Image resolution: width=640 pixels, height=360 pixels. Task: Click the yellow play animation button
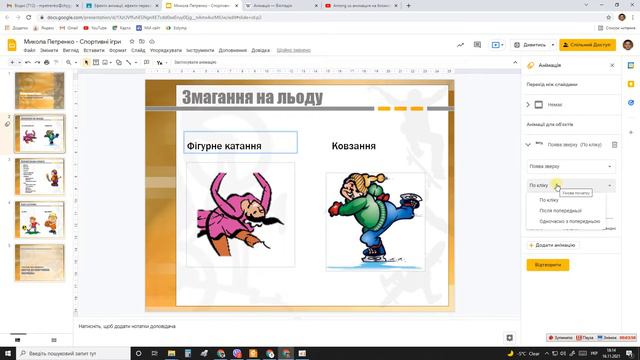click(547, 265)
